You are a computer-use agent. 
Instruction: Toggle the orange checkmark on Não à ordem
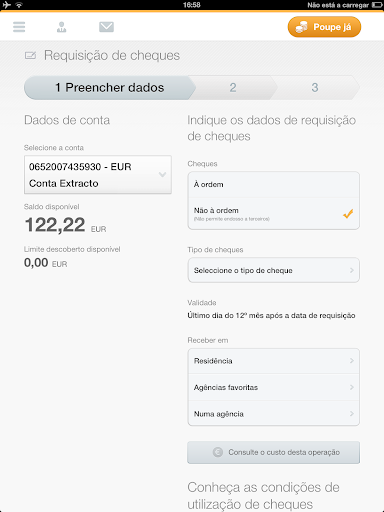[x=348, y=213]
